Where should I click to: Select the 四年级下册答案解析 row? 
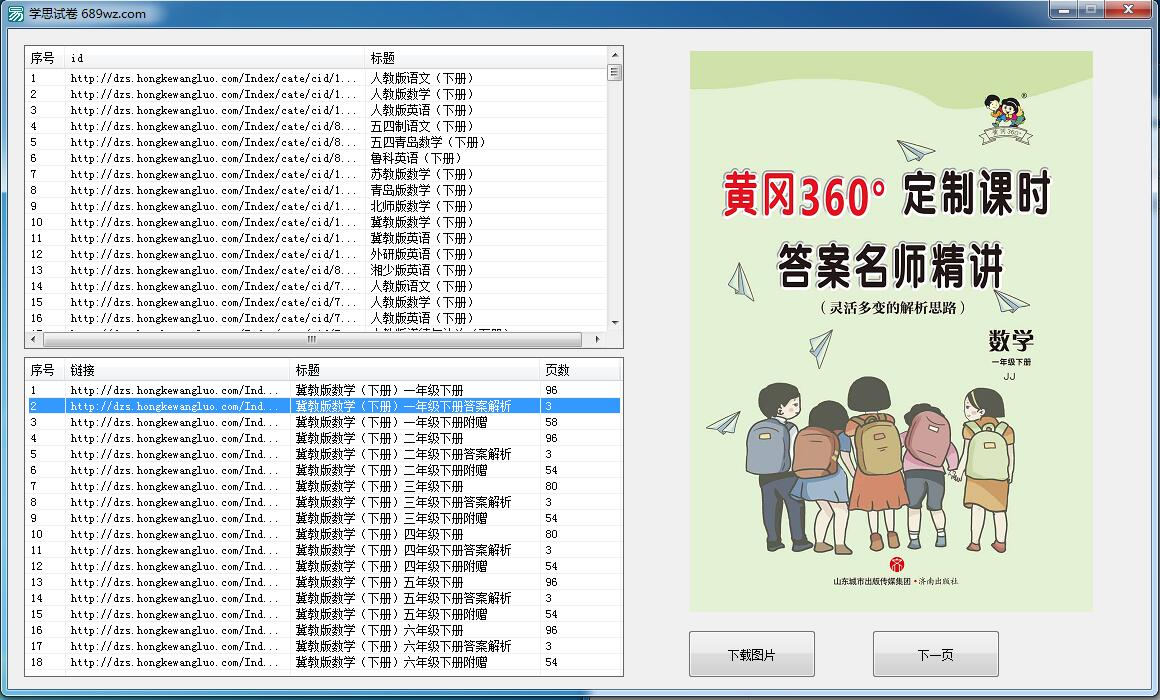click(x=324, y=551)
